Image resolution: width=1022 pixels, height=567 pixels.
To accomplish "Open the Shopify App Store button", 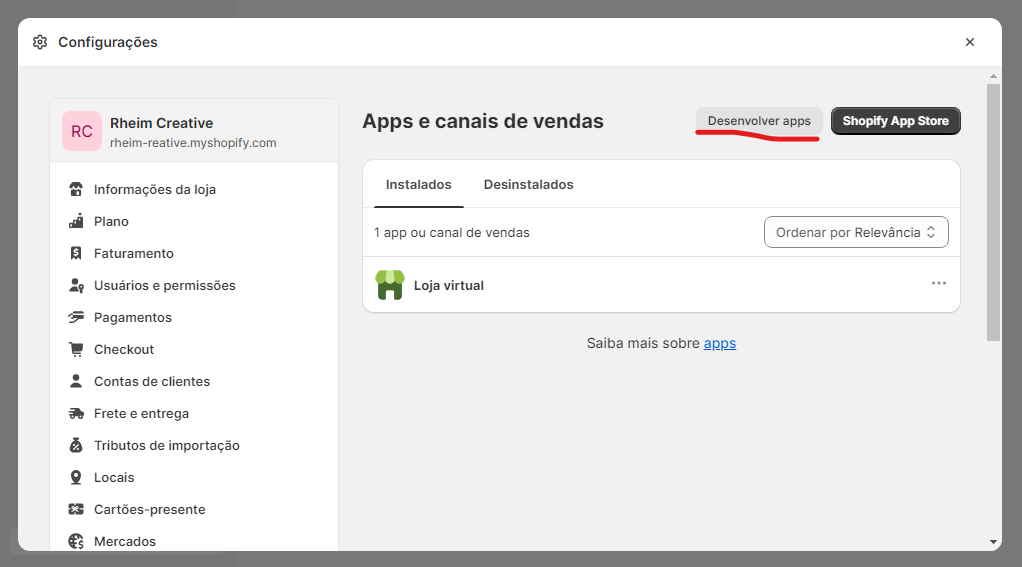I will (x=896, y=121).
